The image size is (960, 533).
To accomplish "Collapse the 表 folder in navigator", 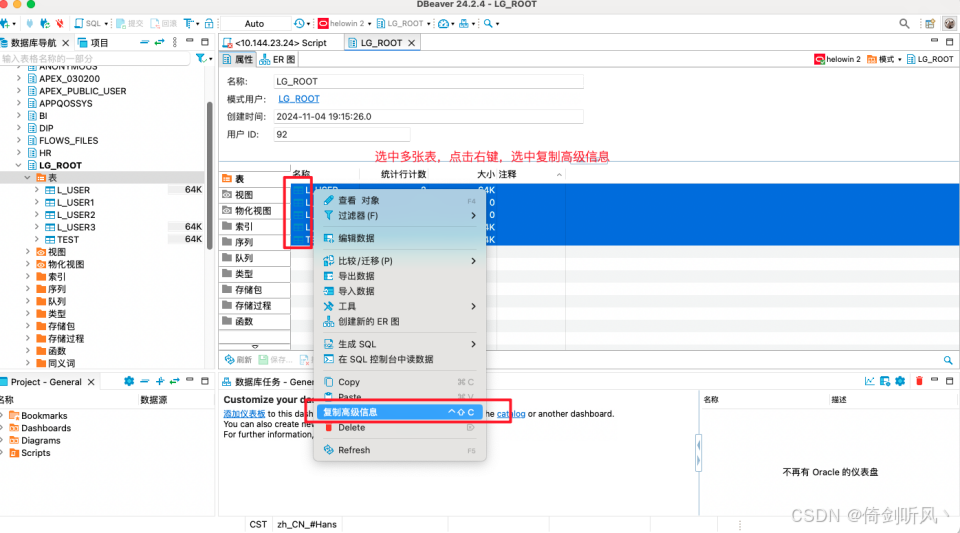I will pos(28,177).
